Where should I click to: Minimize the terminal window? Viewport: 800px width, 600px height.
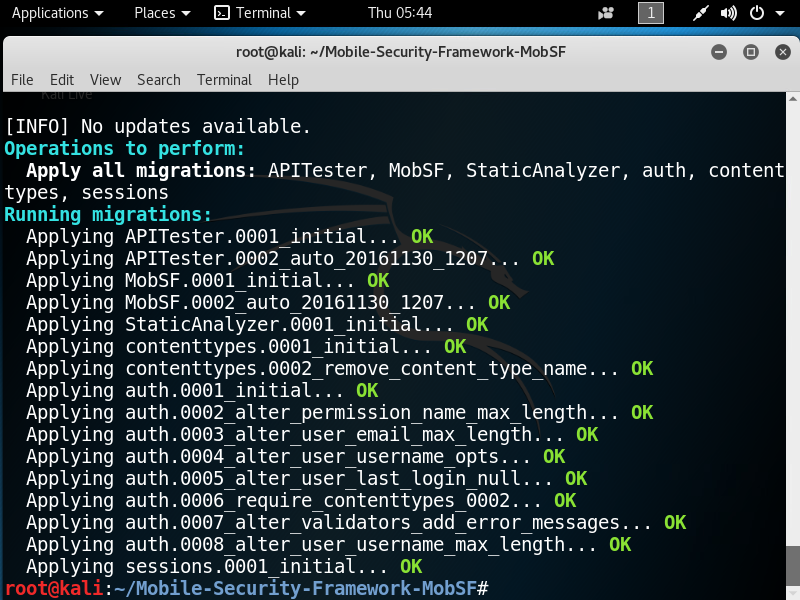coord(719,52)
